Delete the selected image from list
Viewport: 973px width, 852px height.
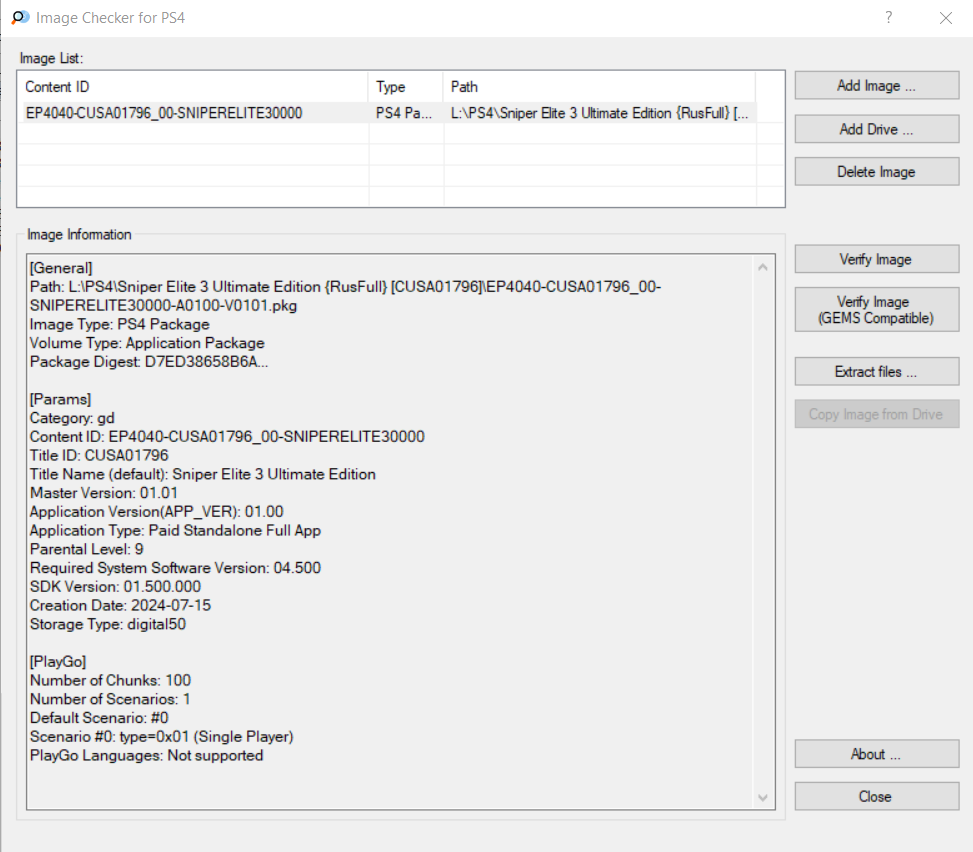pos(876,172)
